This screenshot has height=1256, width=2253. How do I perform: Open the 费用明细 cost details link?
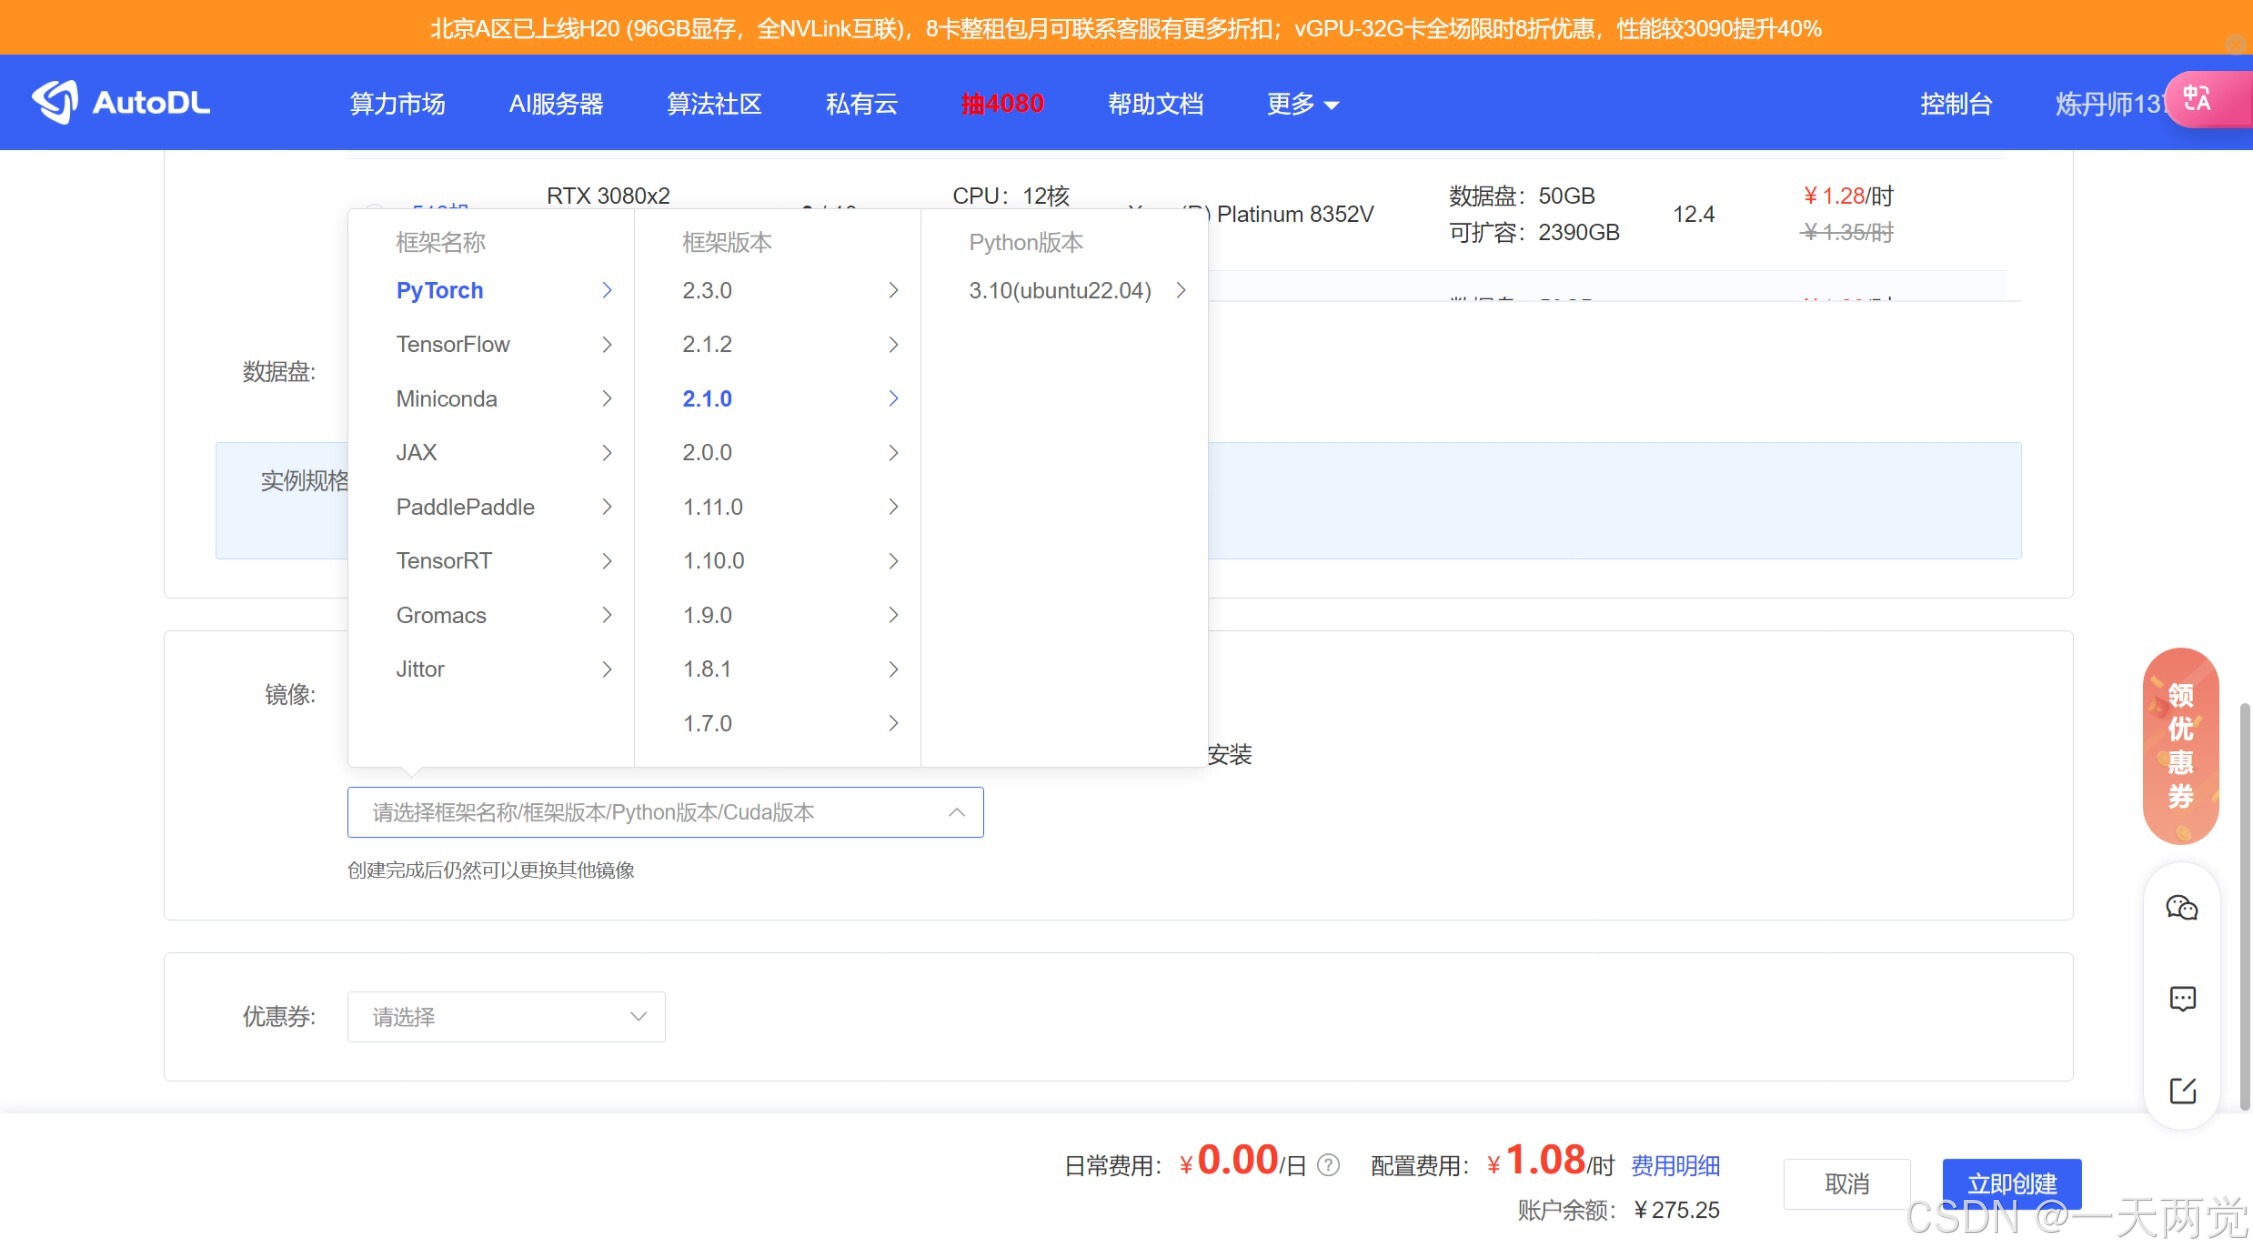click(x=1675, y=1164)
